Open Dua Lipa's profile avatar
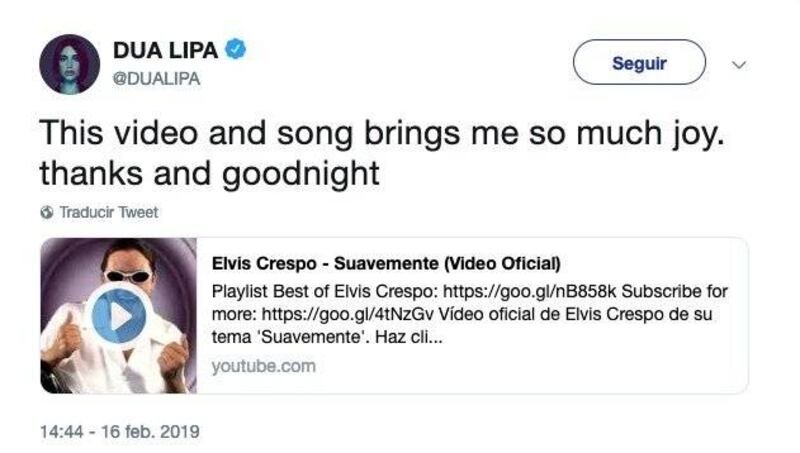 [x=69, y=64]
